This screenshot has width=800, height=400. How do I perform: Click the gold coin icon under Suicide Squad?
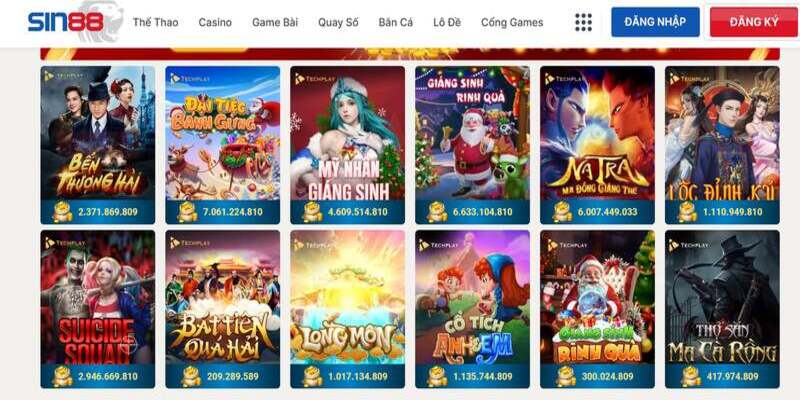click(63, 377)
